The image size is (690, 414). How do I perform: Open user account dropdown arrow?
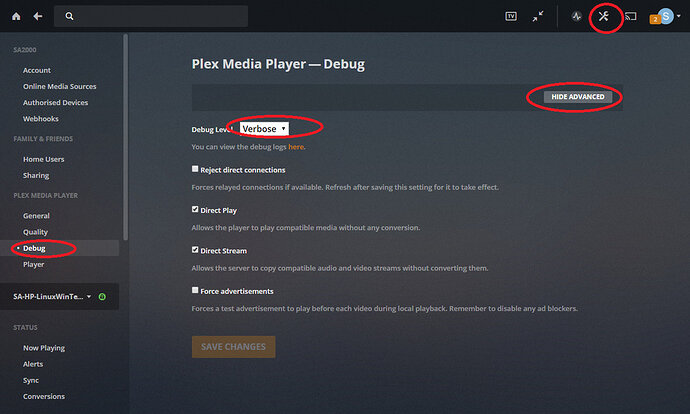click(679, 16)
